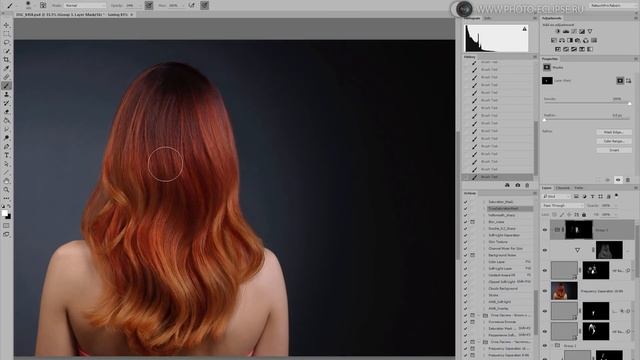Delete the current history state
This screenshot has height=360, width=640.
pyautogui.click(x=527, y=185)
